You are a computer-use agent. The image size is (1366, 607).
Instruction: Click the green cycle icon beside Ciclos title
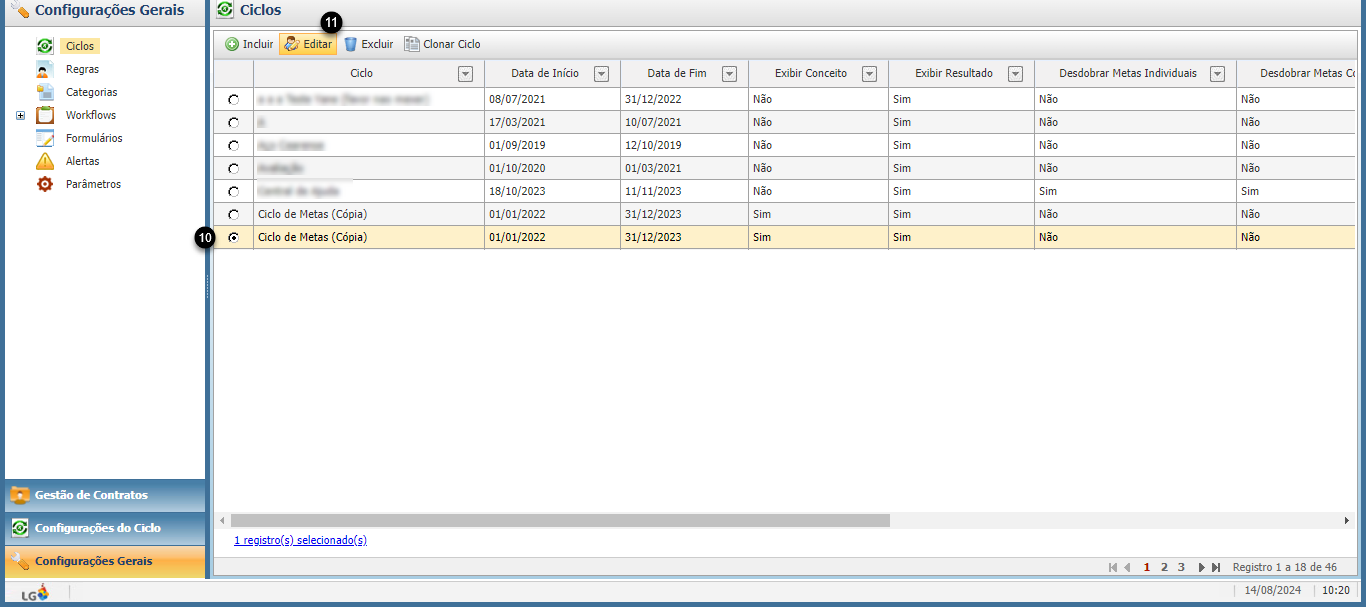coord(225,10)
